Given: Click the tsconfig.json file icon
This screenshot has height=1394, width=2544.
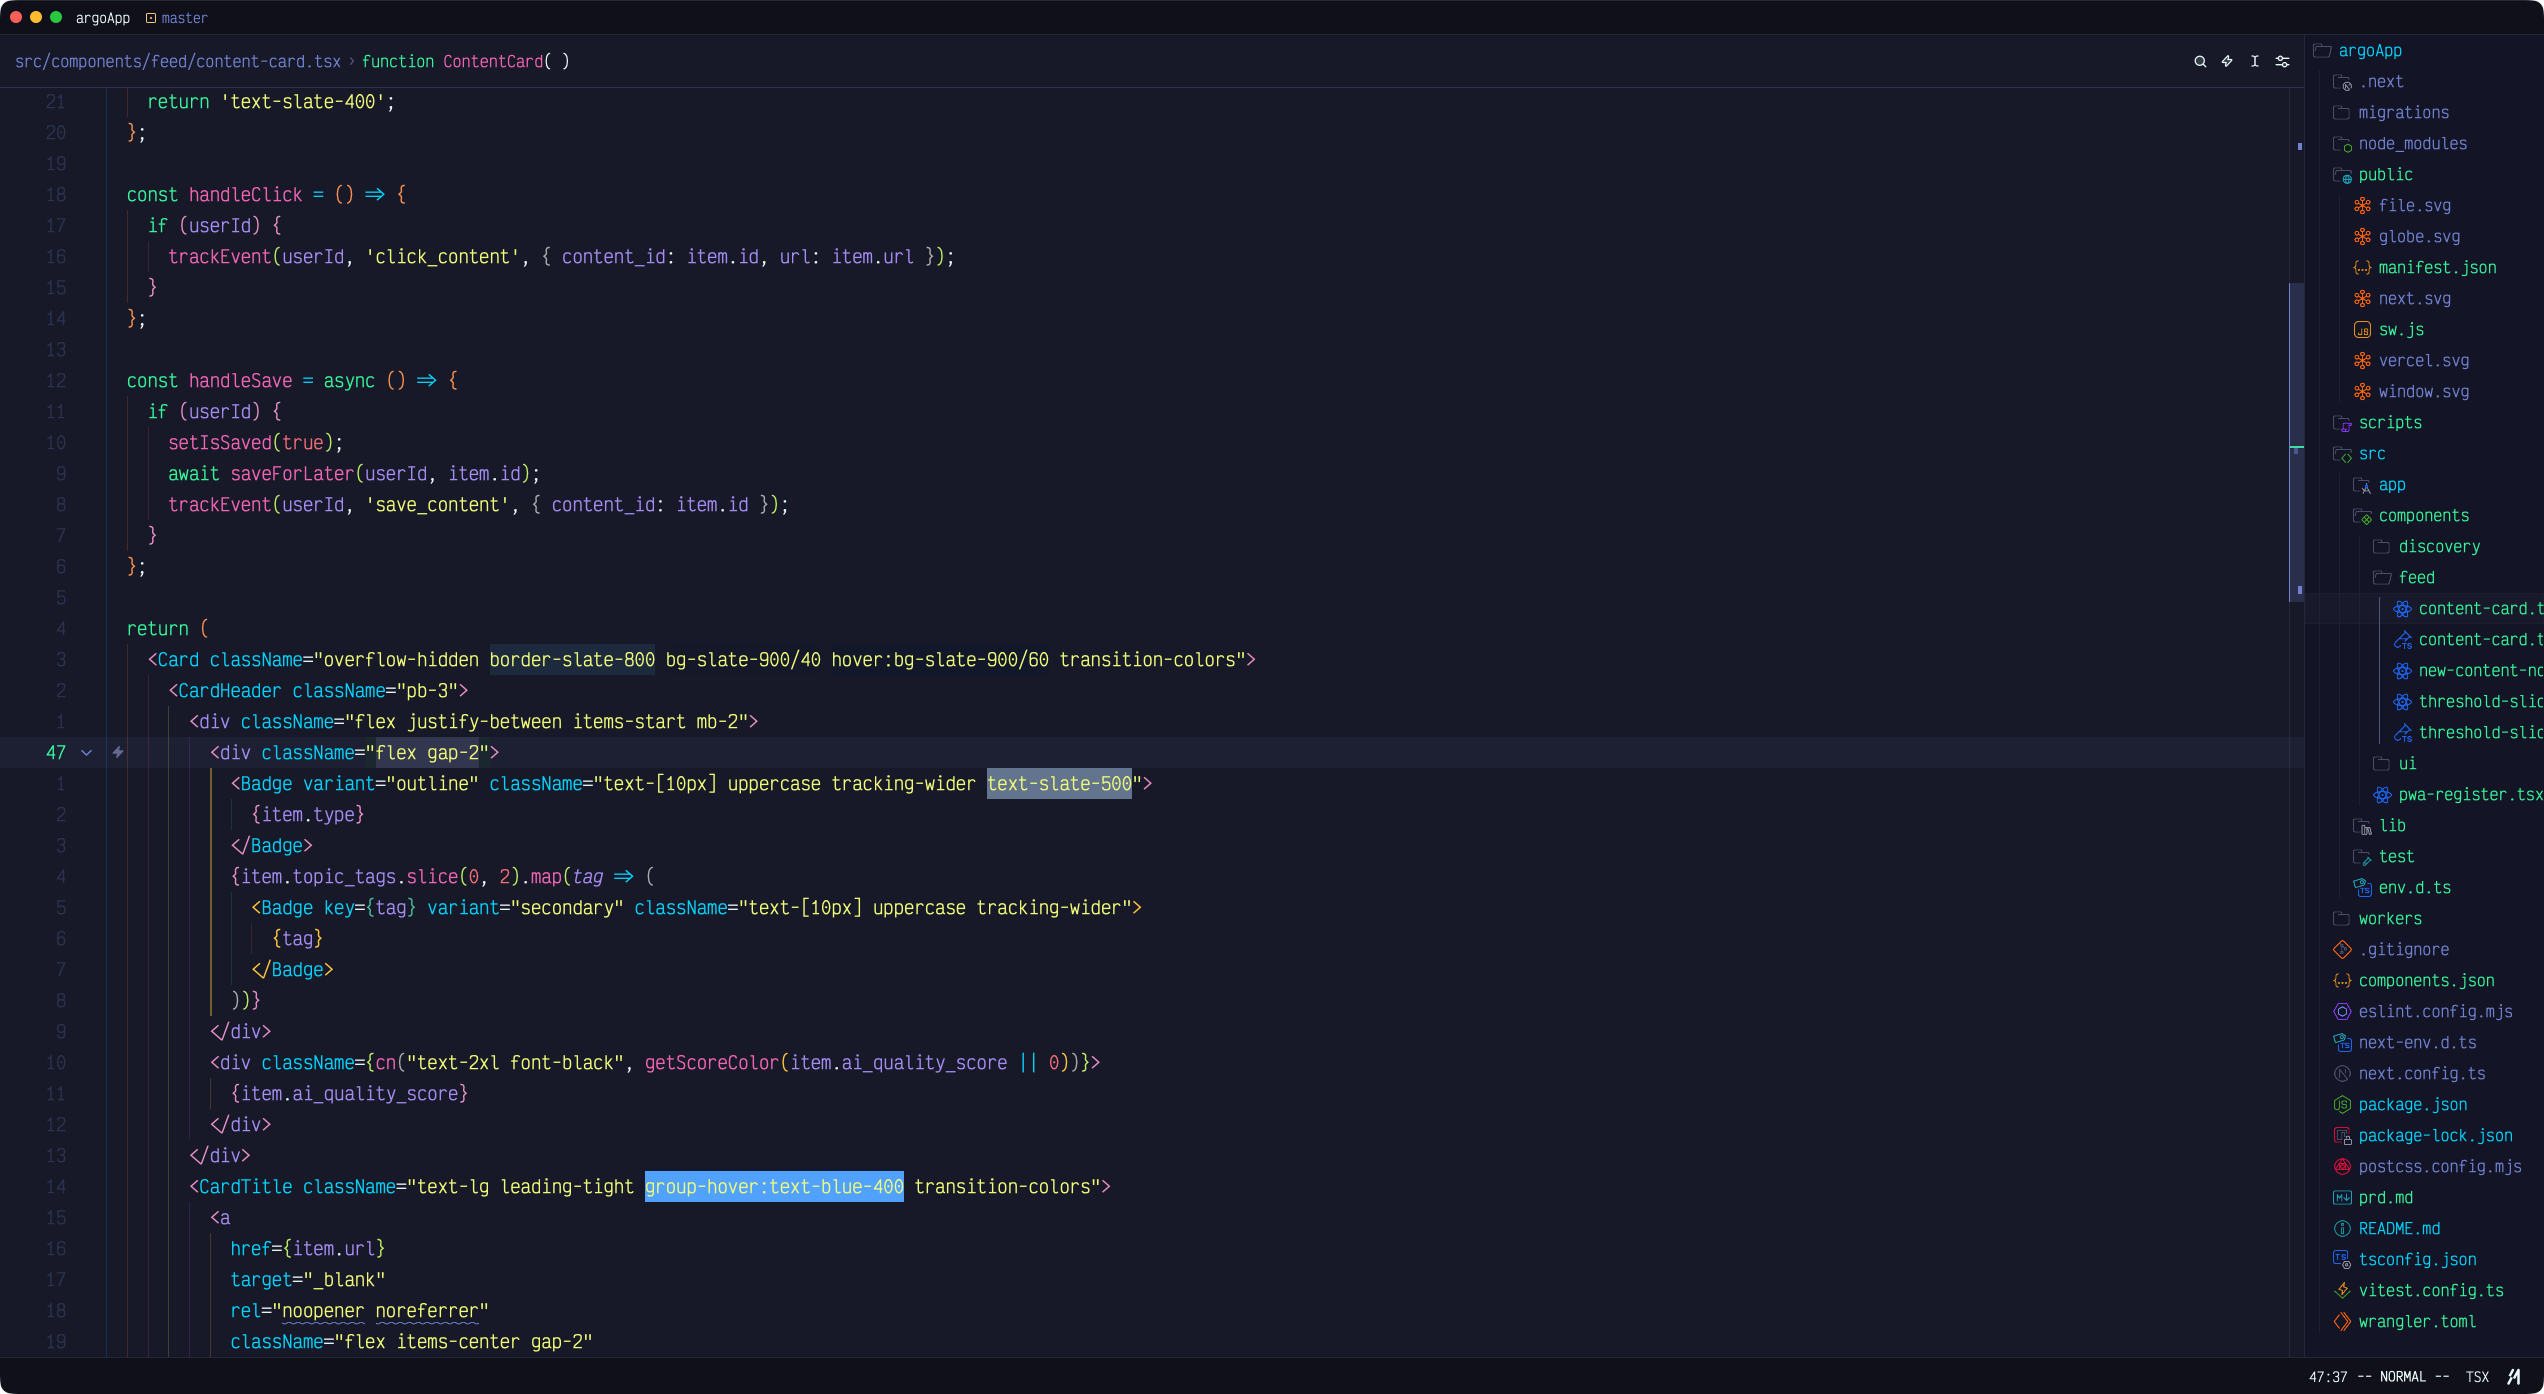Looking at the screenshot, I should point(2342,1260).
